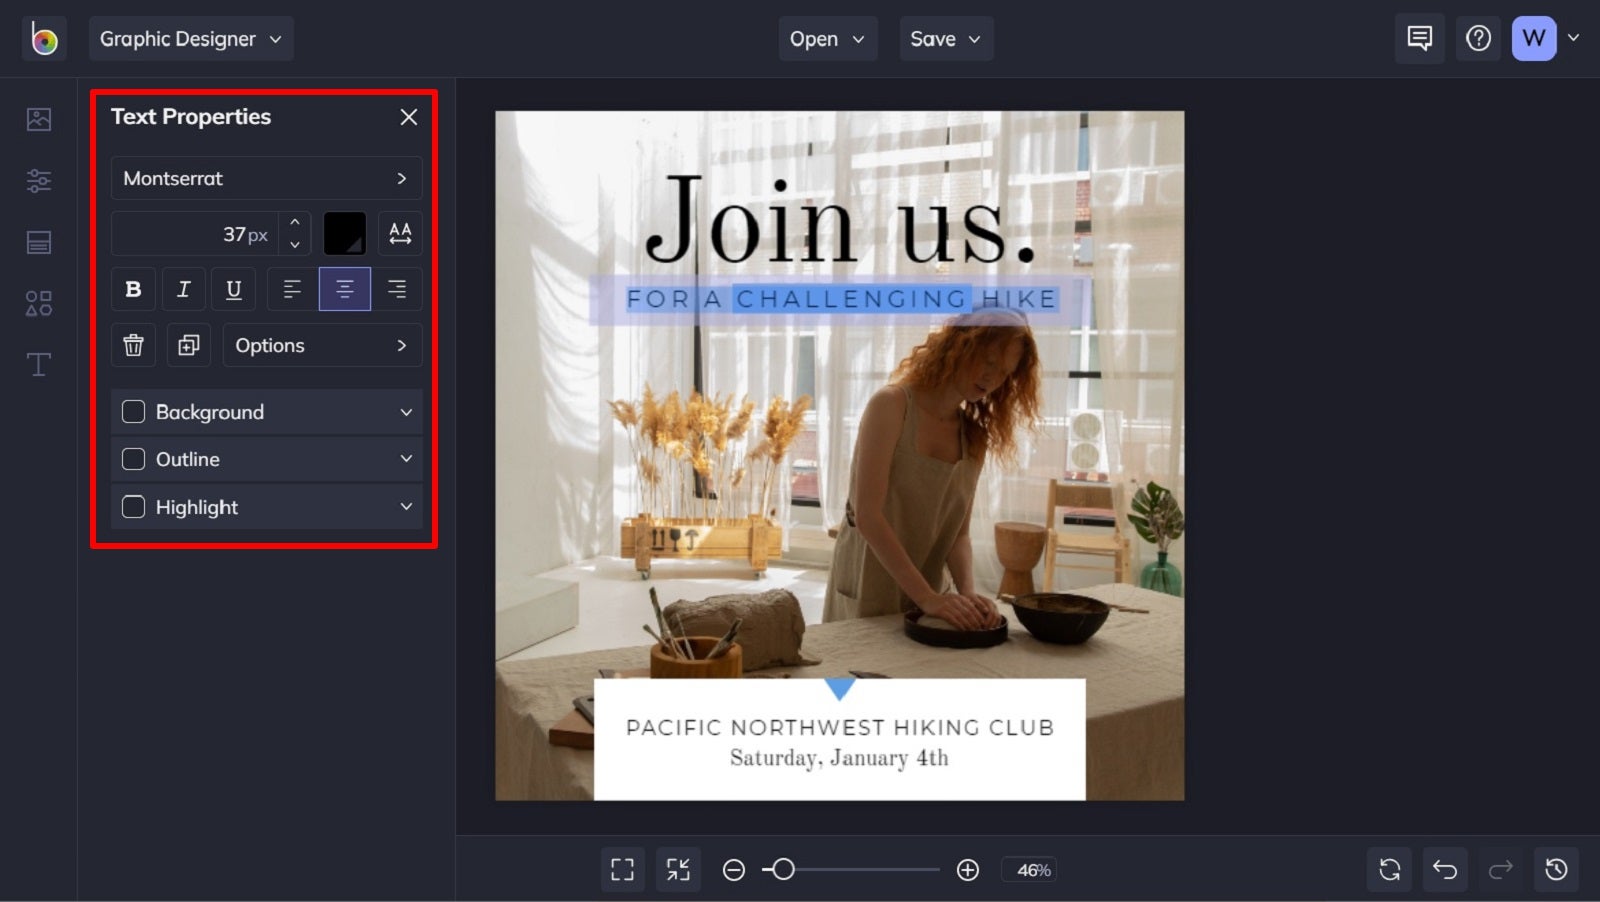Open the text Options panel

[322, 345]
